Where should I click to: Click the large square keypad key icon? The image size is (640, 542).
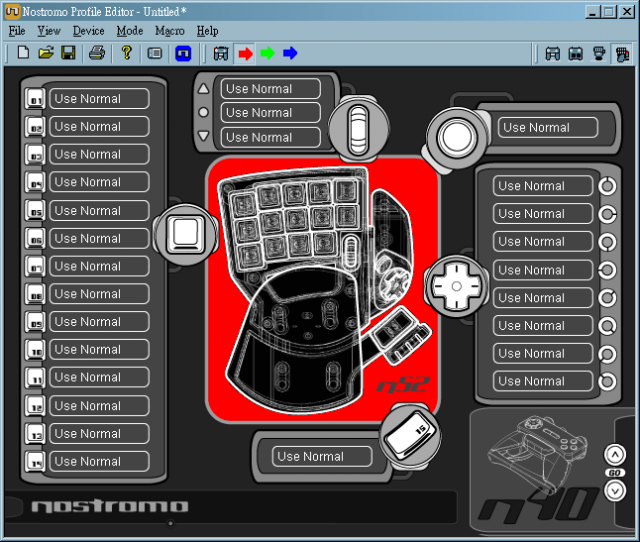tap(186, 235)
